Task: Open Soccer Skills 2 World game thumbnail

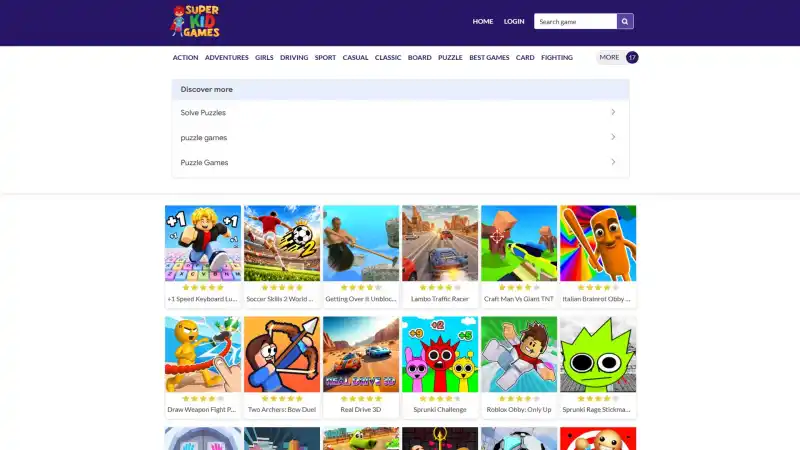Action: [x=282, y=243]
